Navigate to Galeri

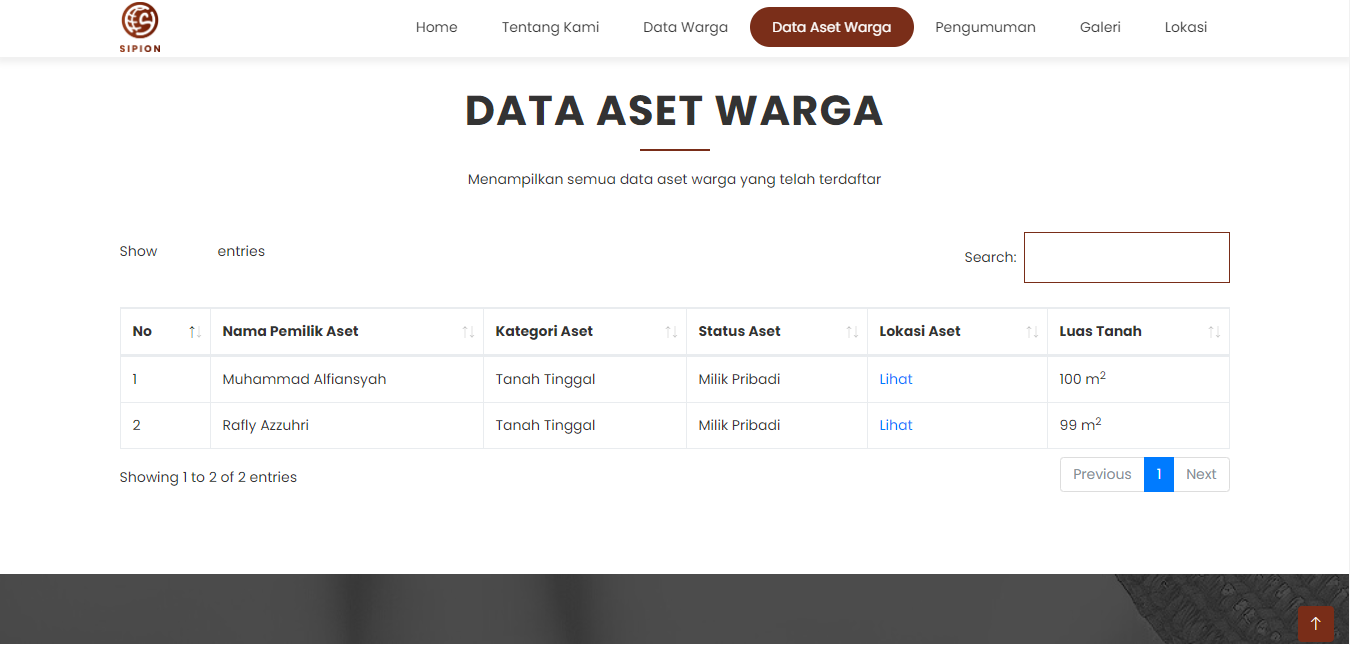(1100, 27)
